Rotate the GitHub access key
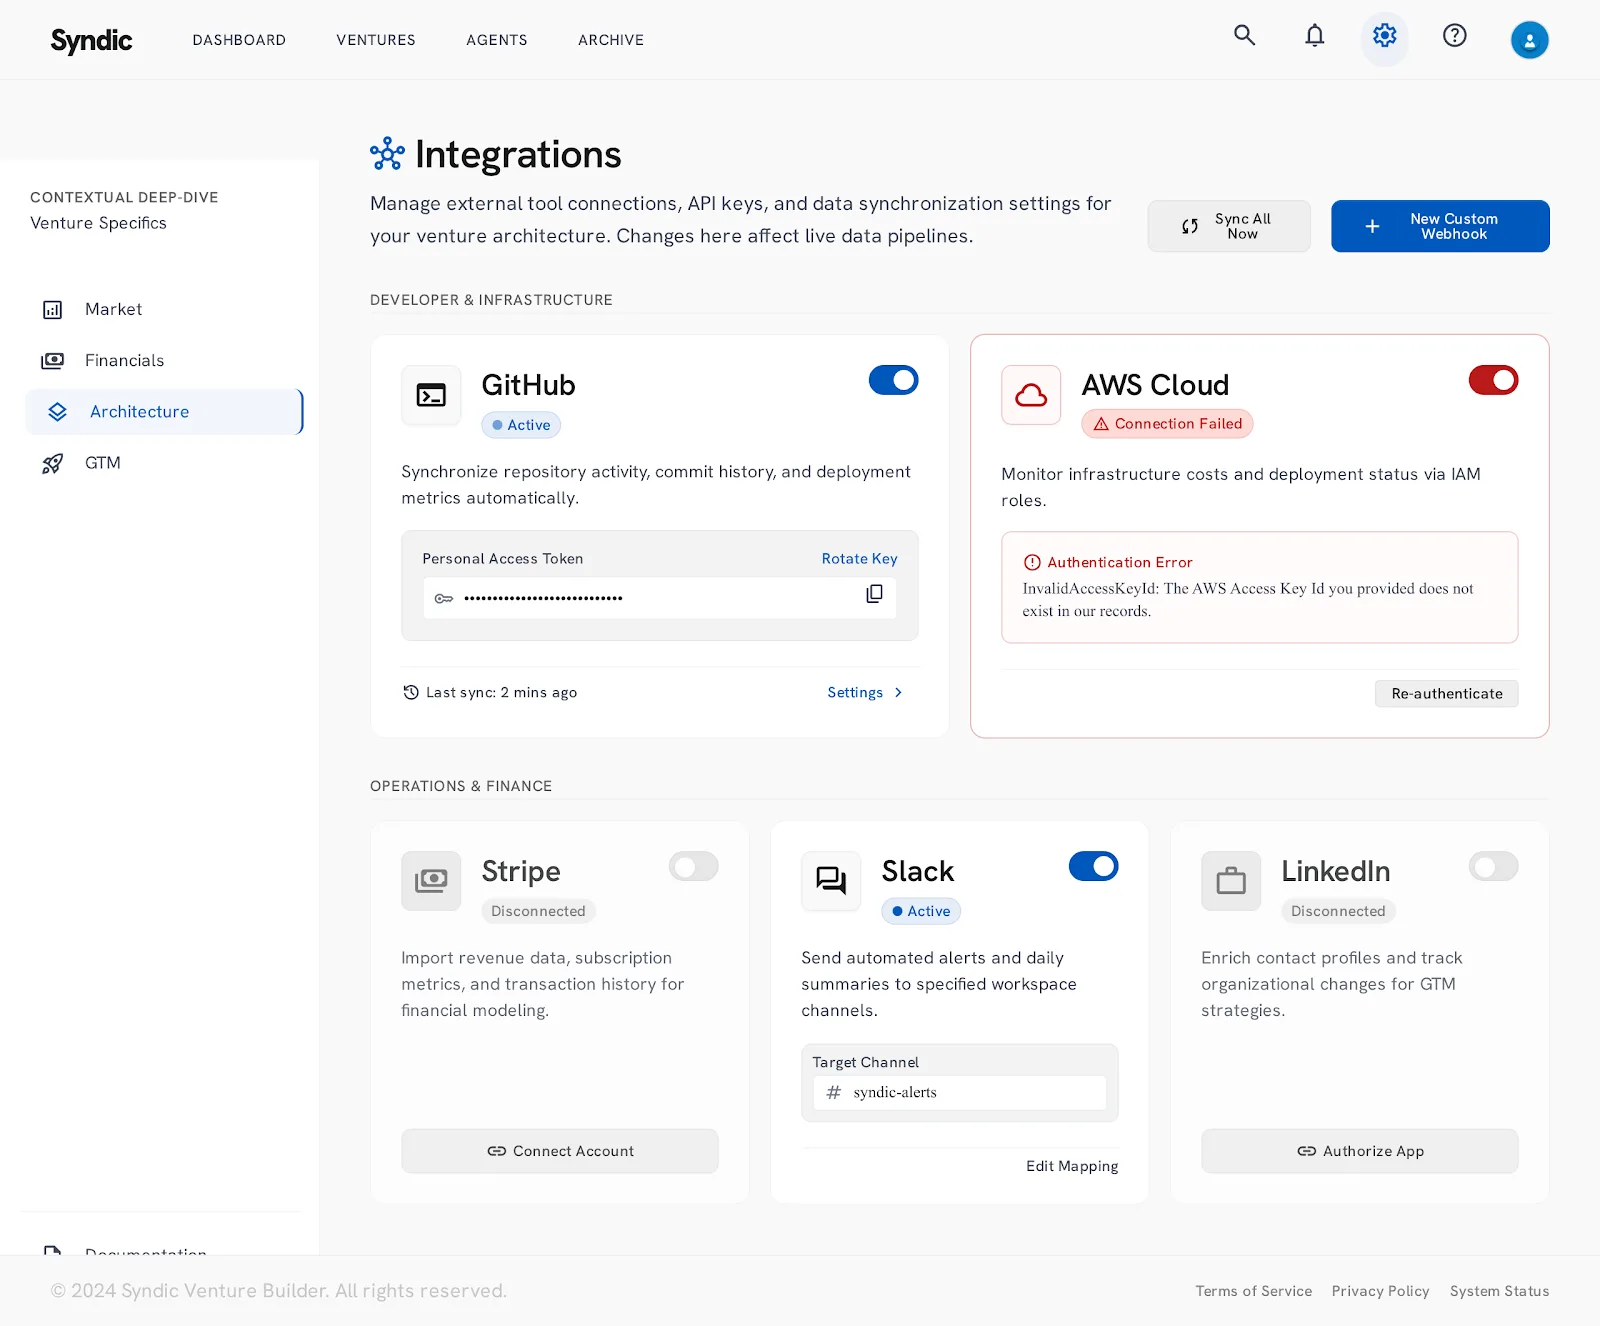This screenshot has width=1600, height=1326. 859,559
